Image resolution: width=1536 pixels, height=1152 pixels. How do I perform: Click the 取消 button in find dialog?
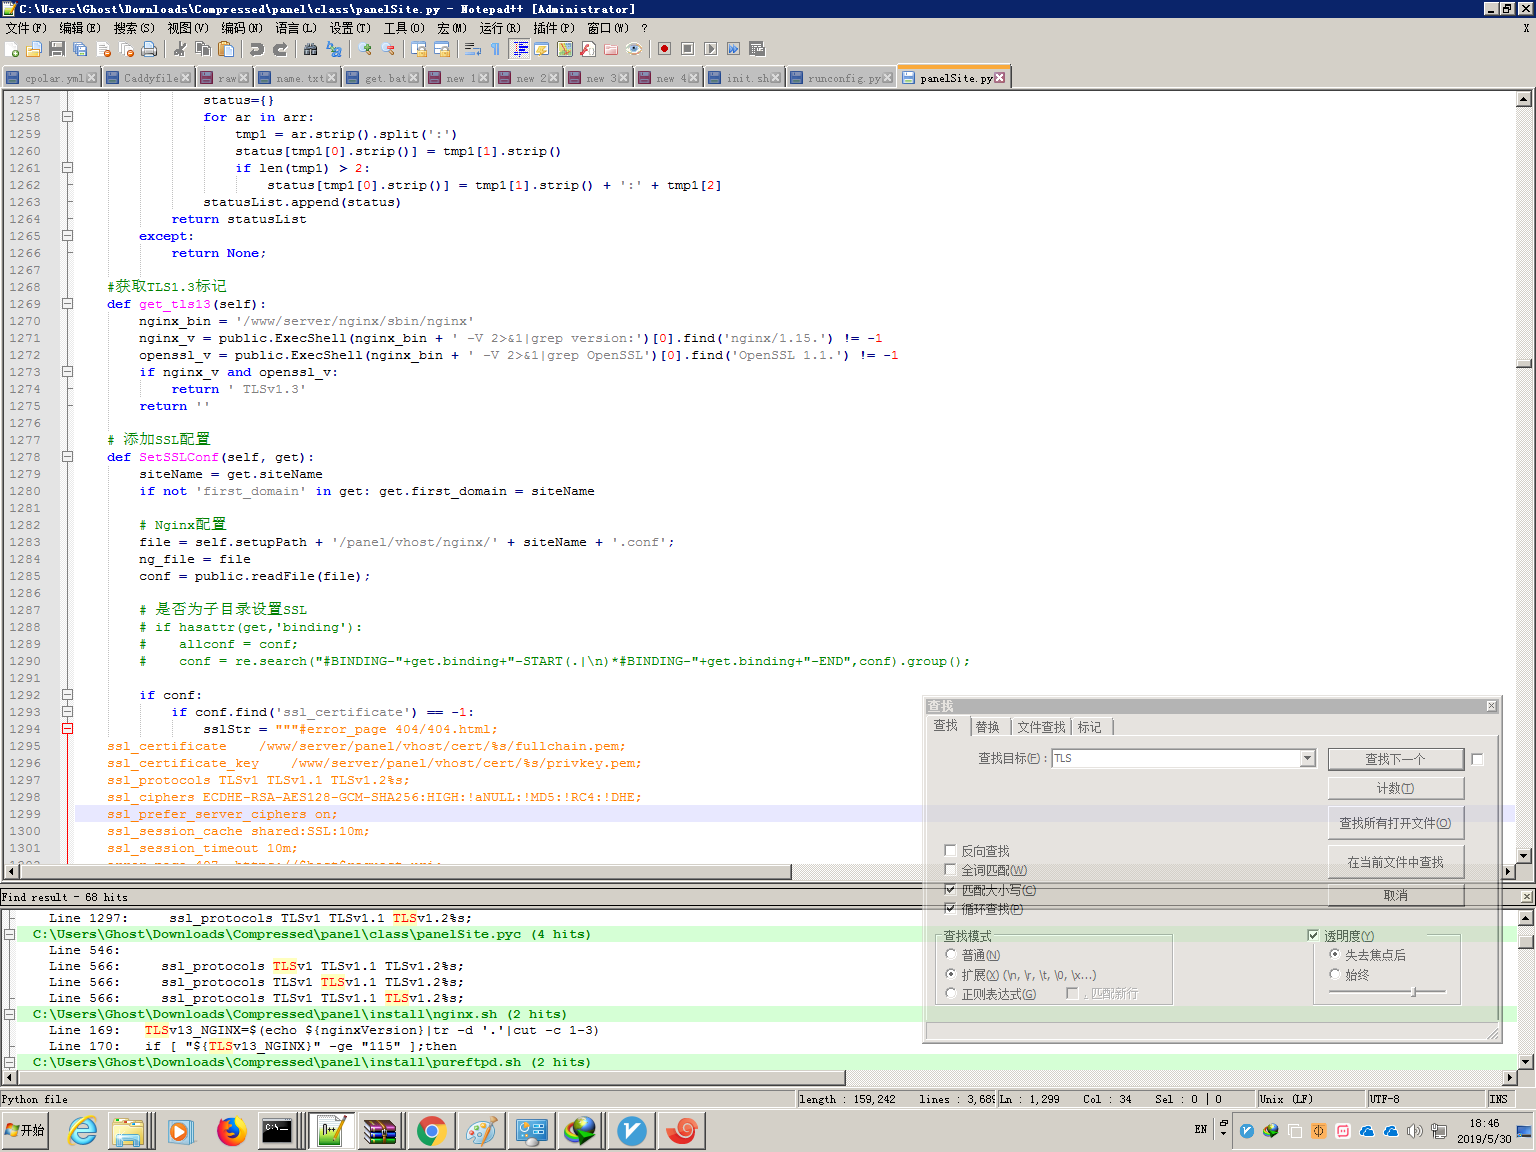(1396, 895)
